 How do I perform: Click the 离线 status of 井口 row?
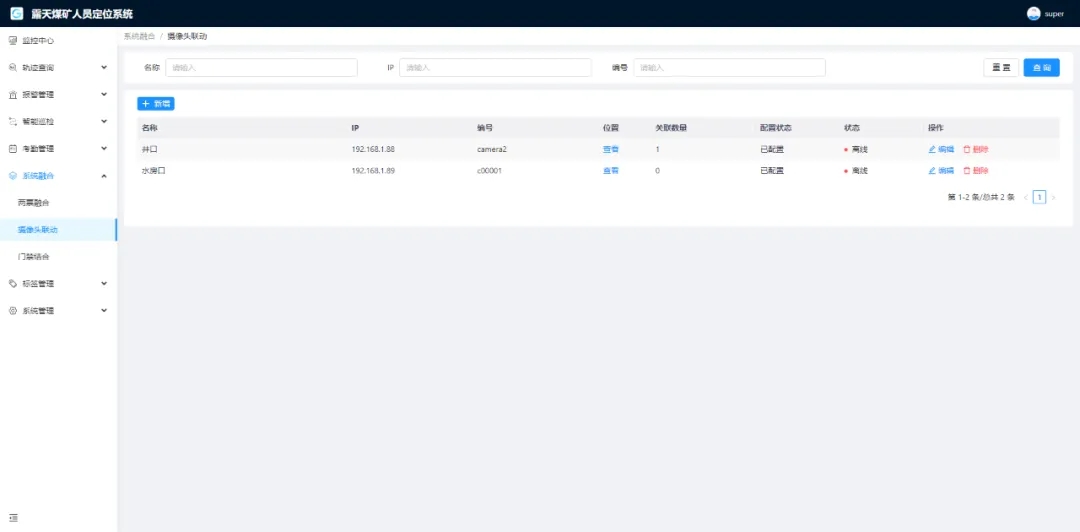coord(855,149)
